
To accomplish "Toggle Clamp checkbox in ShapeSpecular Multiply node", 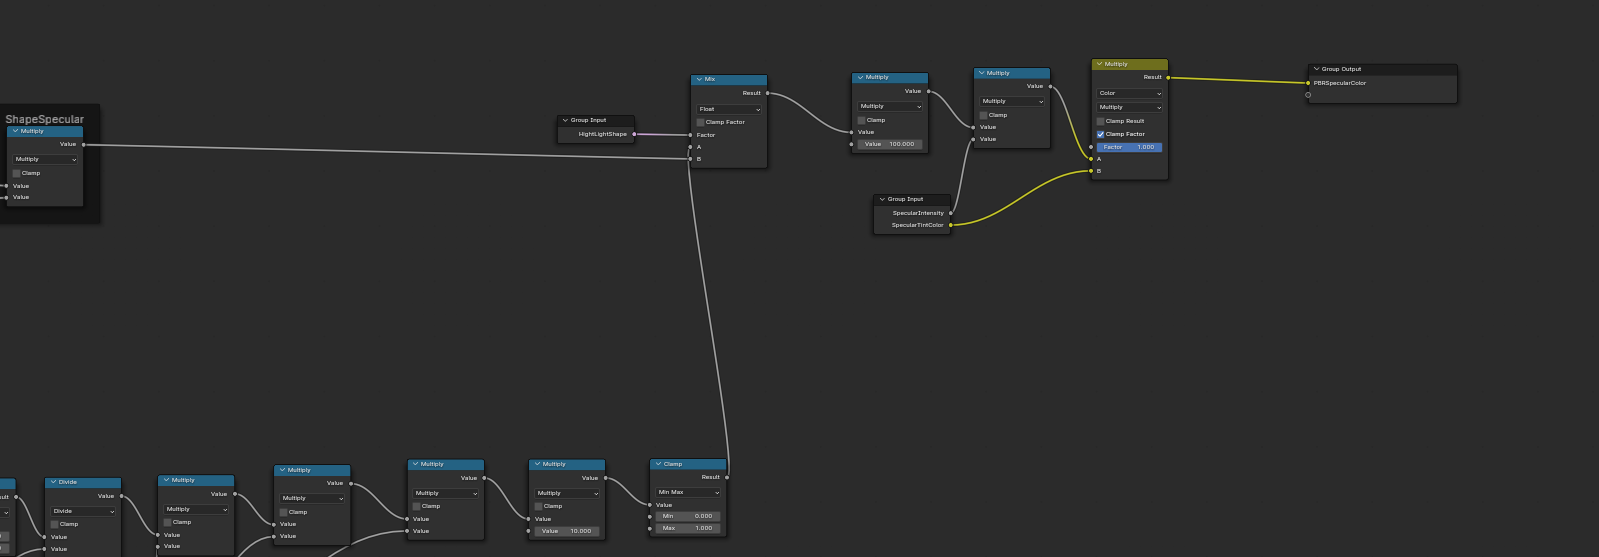I will (x=17, y=173).
